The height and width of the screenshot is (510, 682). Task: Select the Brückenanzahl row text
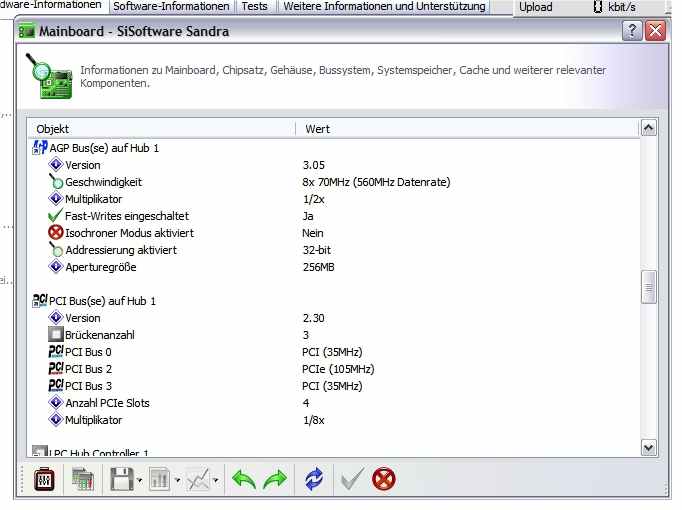100,335
